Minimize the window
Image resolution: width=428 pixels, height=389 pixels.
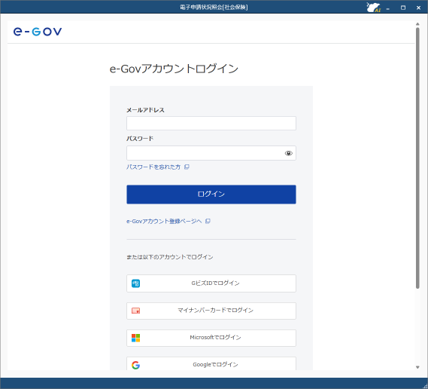point(388,8)
